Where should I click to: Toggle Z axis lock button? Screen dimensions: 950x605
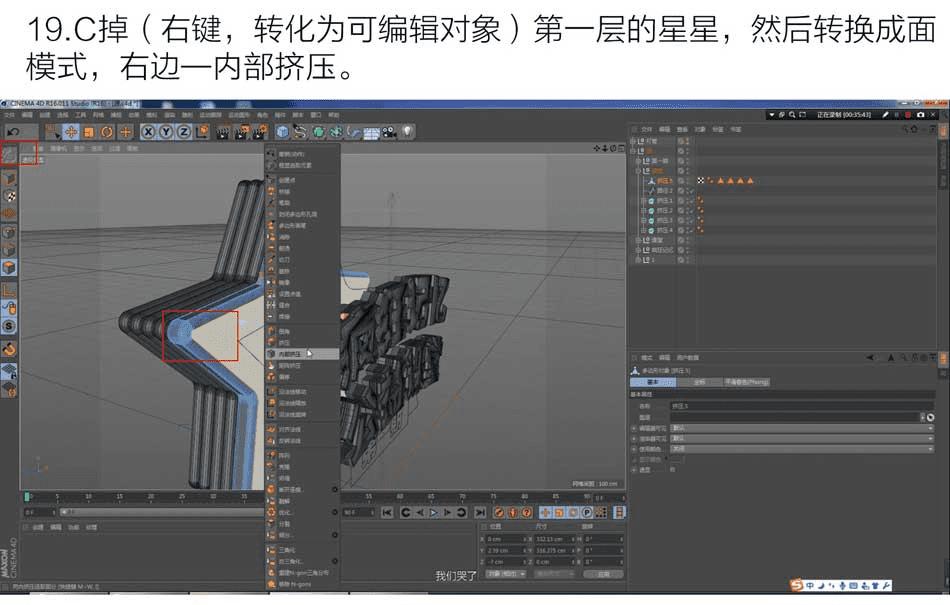[x=183, y=131]
